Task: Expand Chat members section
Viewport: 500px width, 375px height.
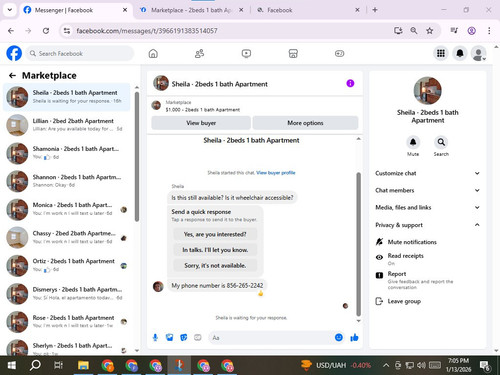Action: coord(428,190)
